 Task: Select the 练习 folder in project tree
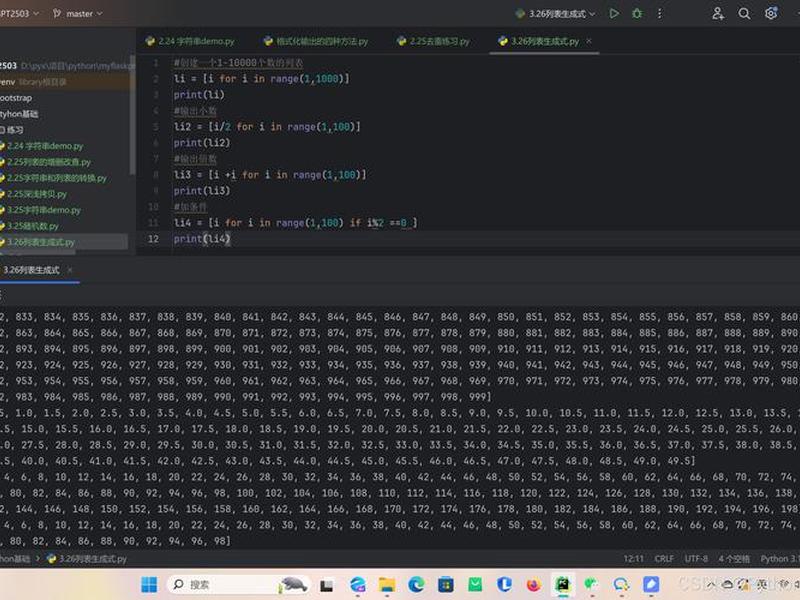tap(12, 130)
